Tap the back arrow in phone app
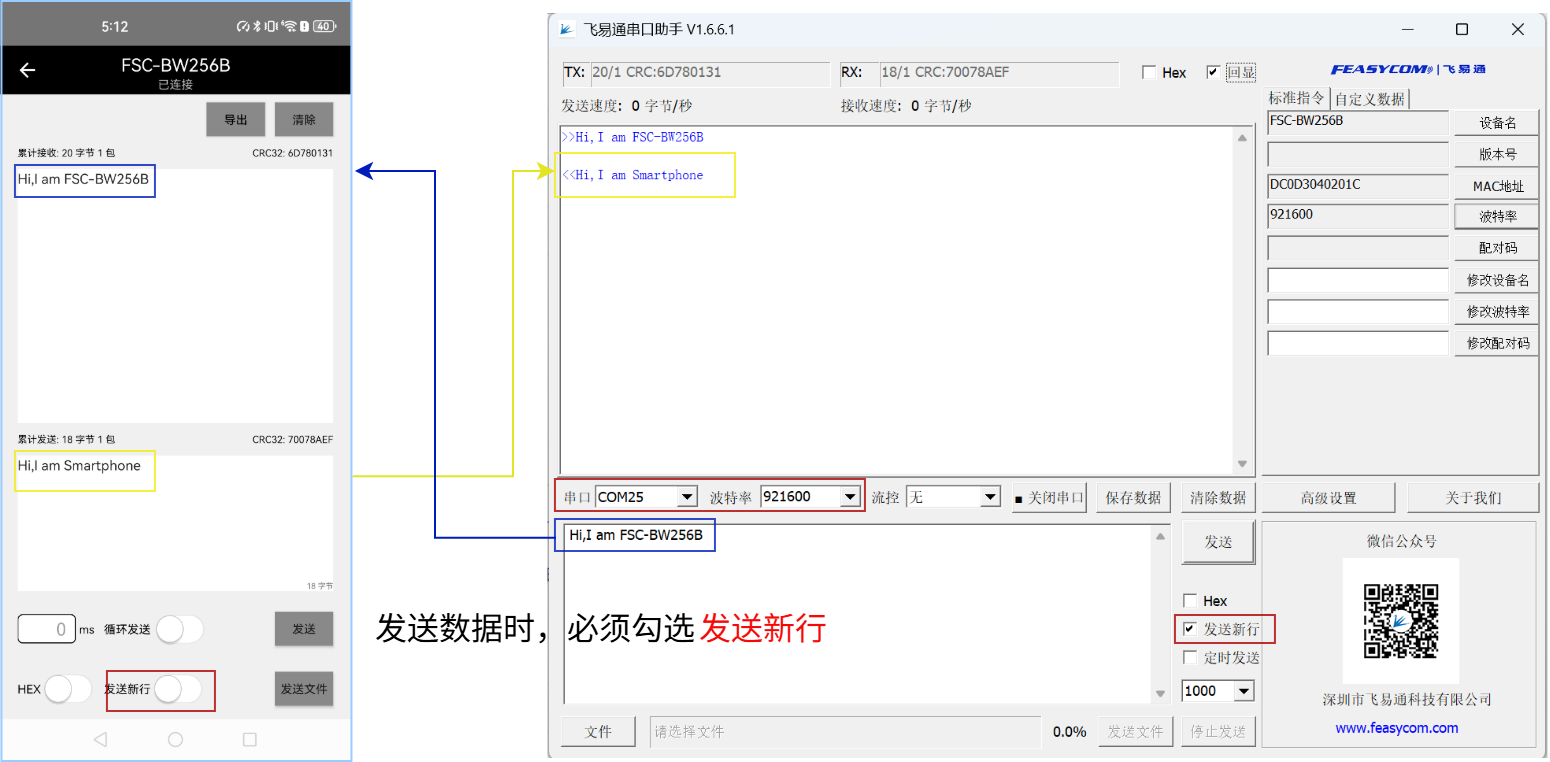 pyautogui.click(x=28, y=70)
